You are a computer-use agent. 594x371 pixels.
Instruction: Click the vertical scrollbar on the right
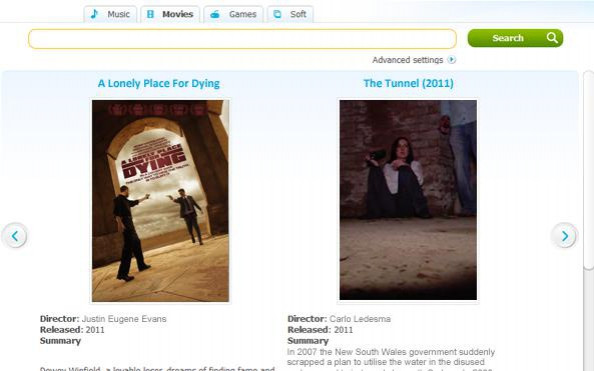(x=589, y=171)
